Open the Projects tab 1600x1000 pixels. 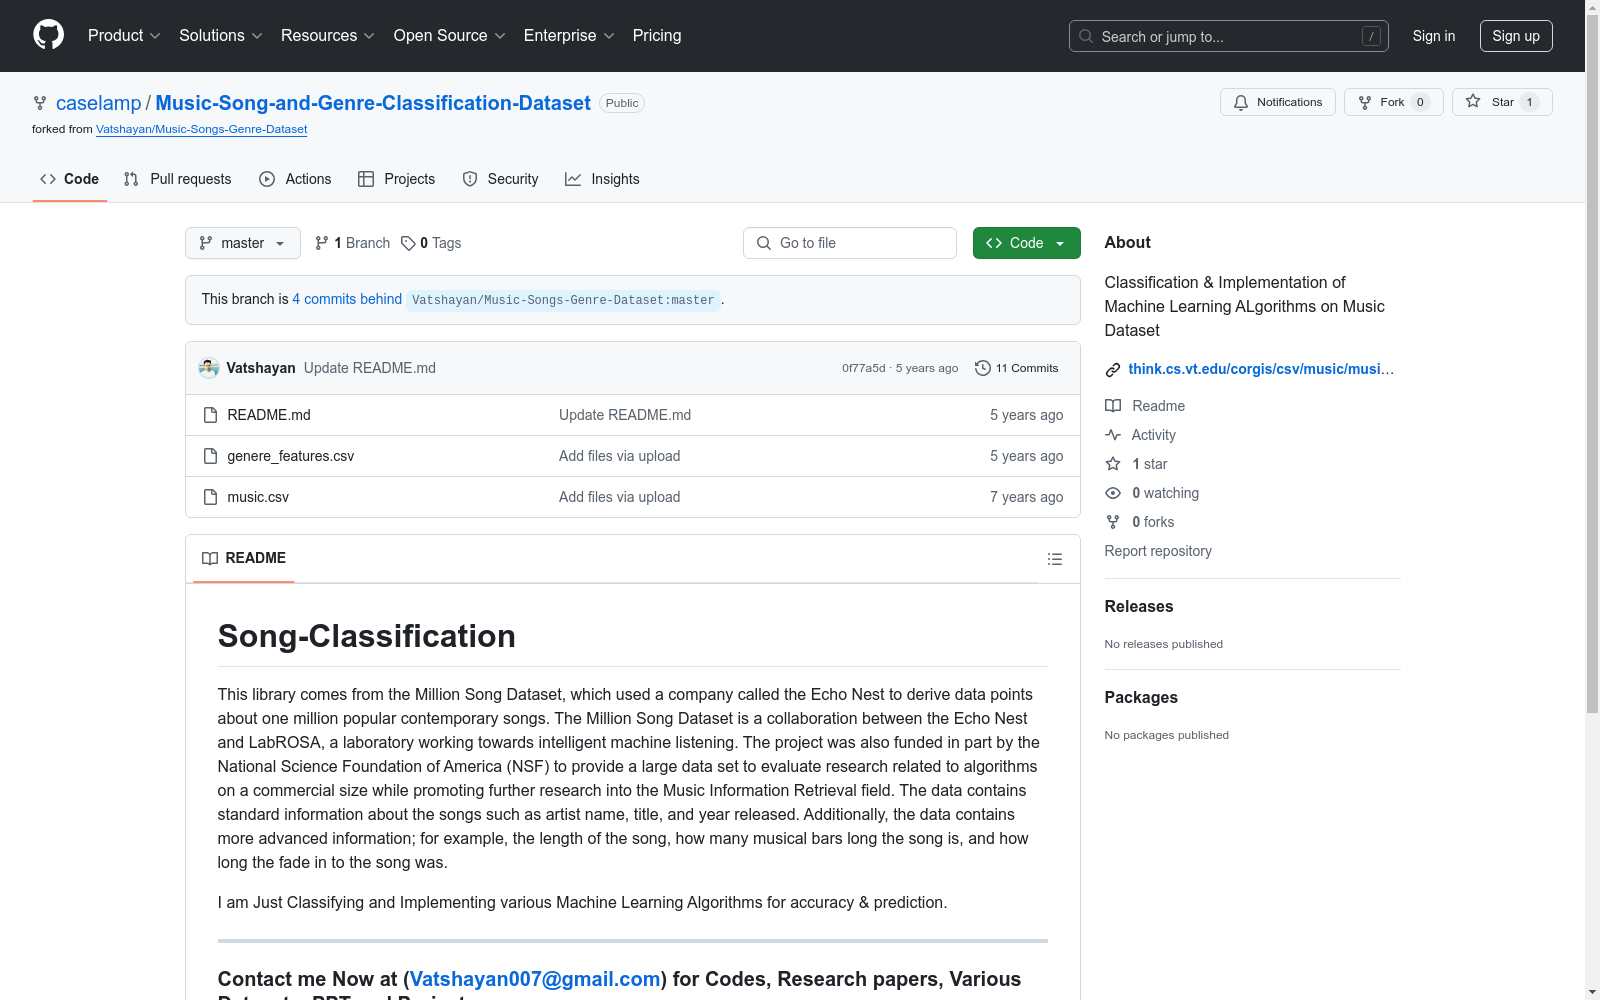(397, 179)
